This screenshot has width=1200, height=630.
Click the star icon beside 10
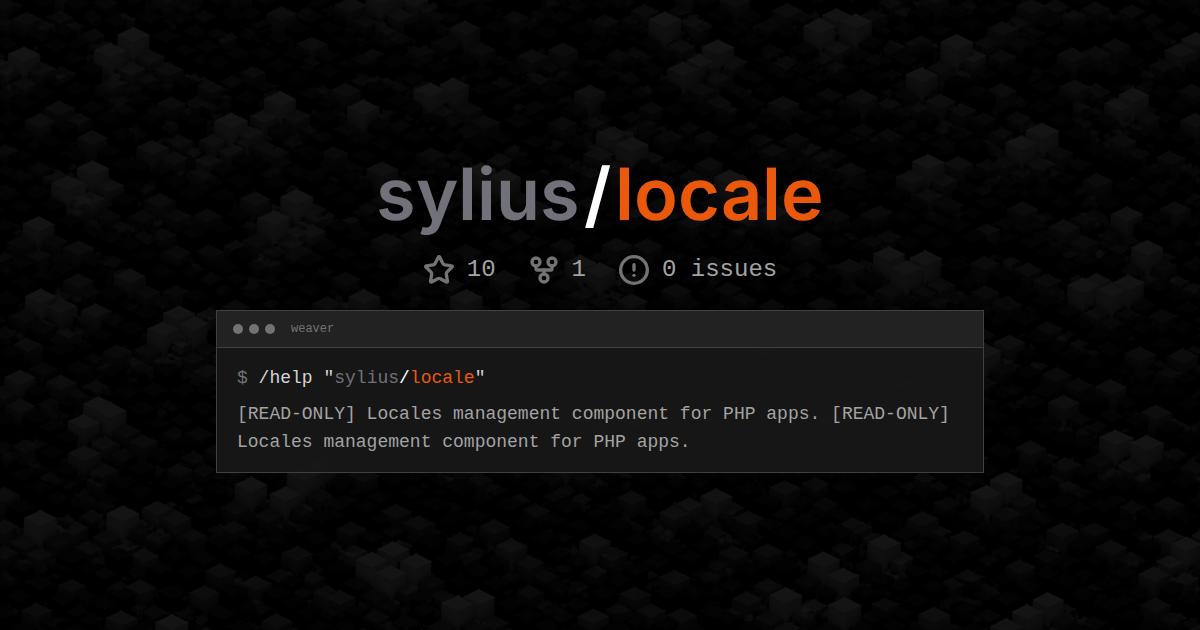439,269
